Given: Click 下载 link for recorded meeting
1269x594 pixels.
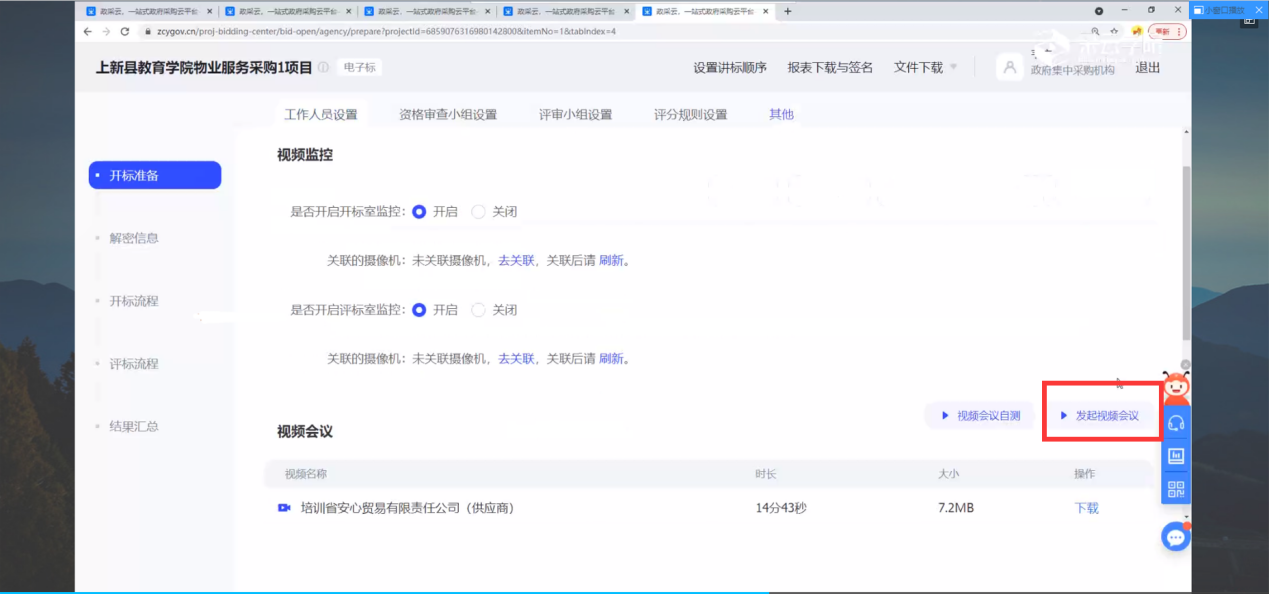Looking at the screenshot, I should click(1086, 508).
